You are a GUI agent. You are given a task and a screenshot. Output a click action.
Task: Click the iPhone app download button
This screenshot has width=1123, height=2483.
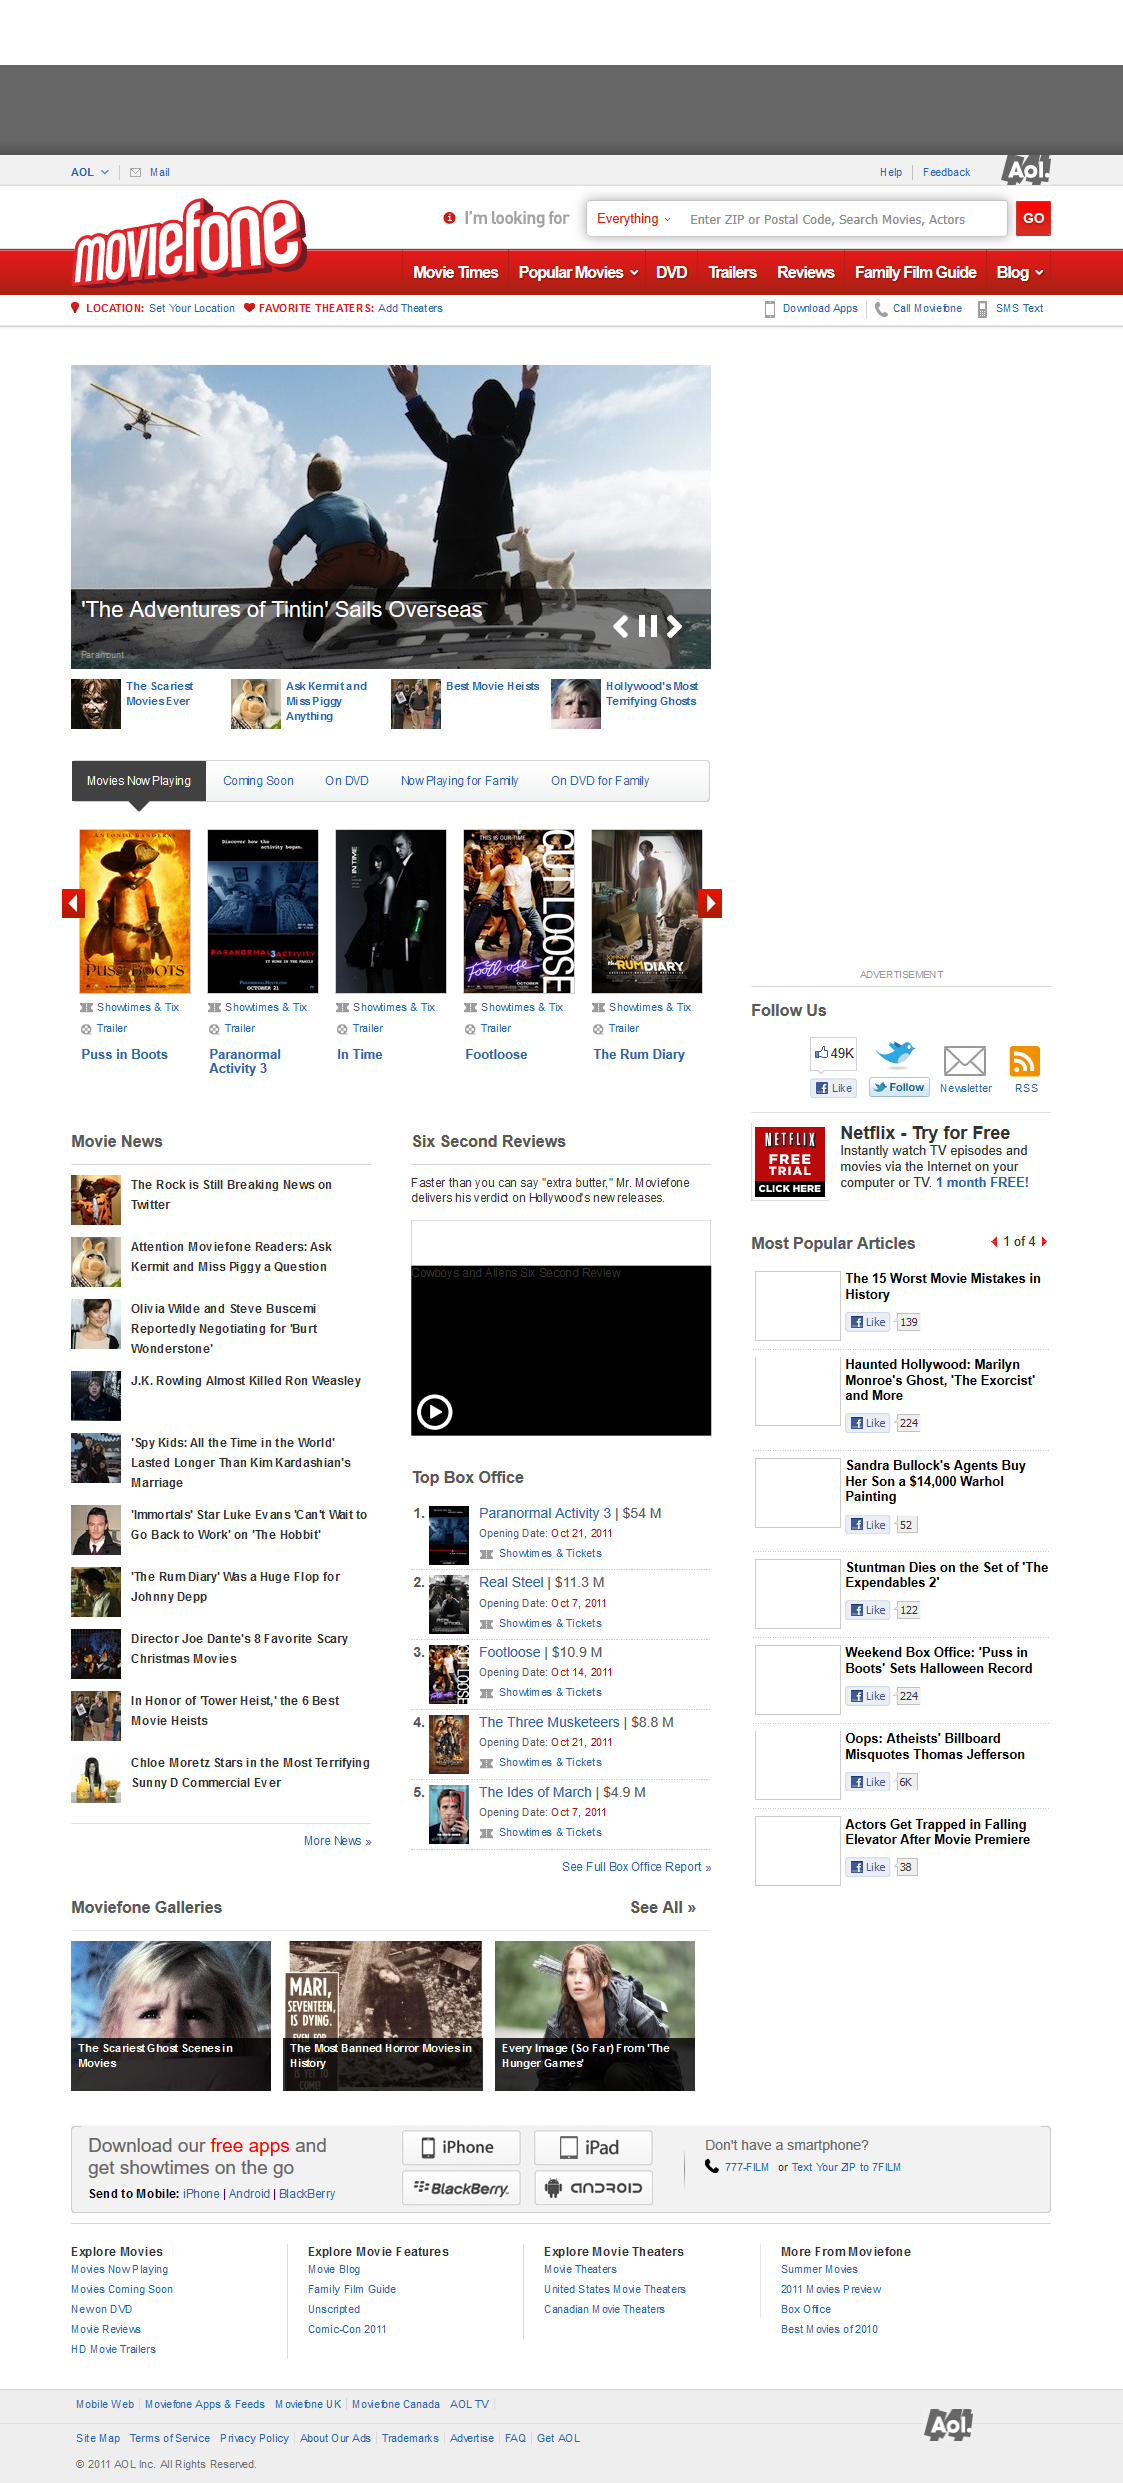(x=461, y=2147)
